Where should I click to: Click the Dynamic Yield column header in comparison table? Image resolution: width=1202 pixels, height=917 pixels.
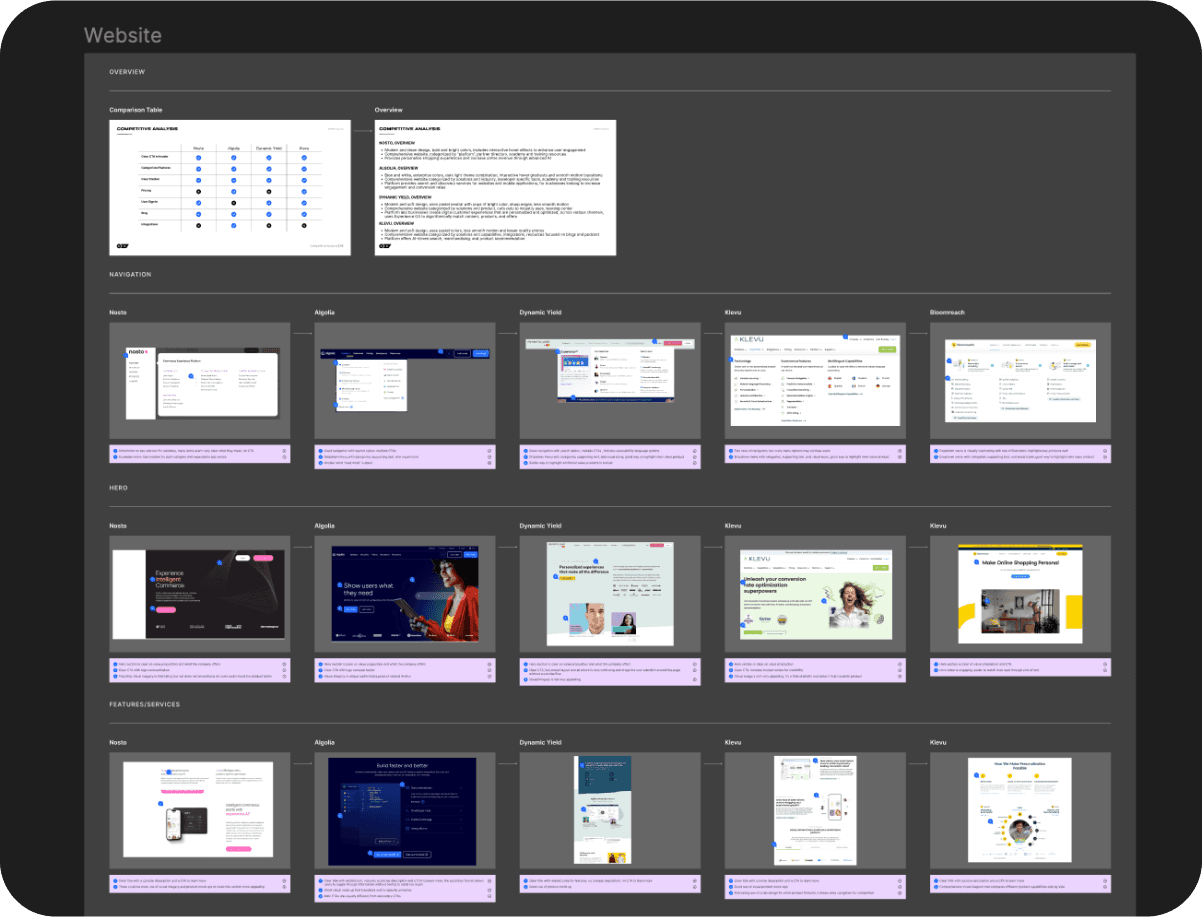[x=269, y=148]
